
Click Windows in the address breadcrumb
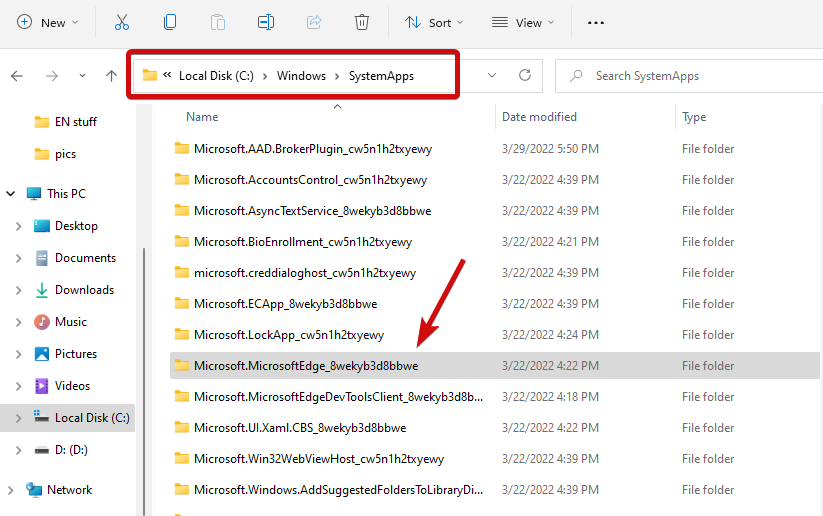pyautogui.click(x=301, y=76)
